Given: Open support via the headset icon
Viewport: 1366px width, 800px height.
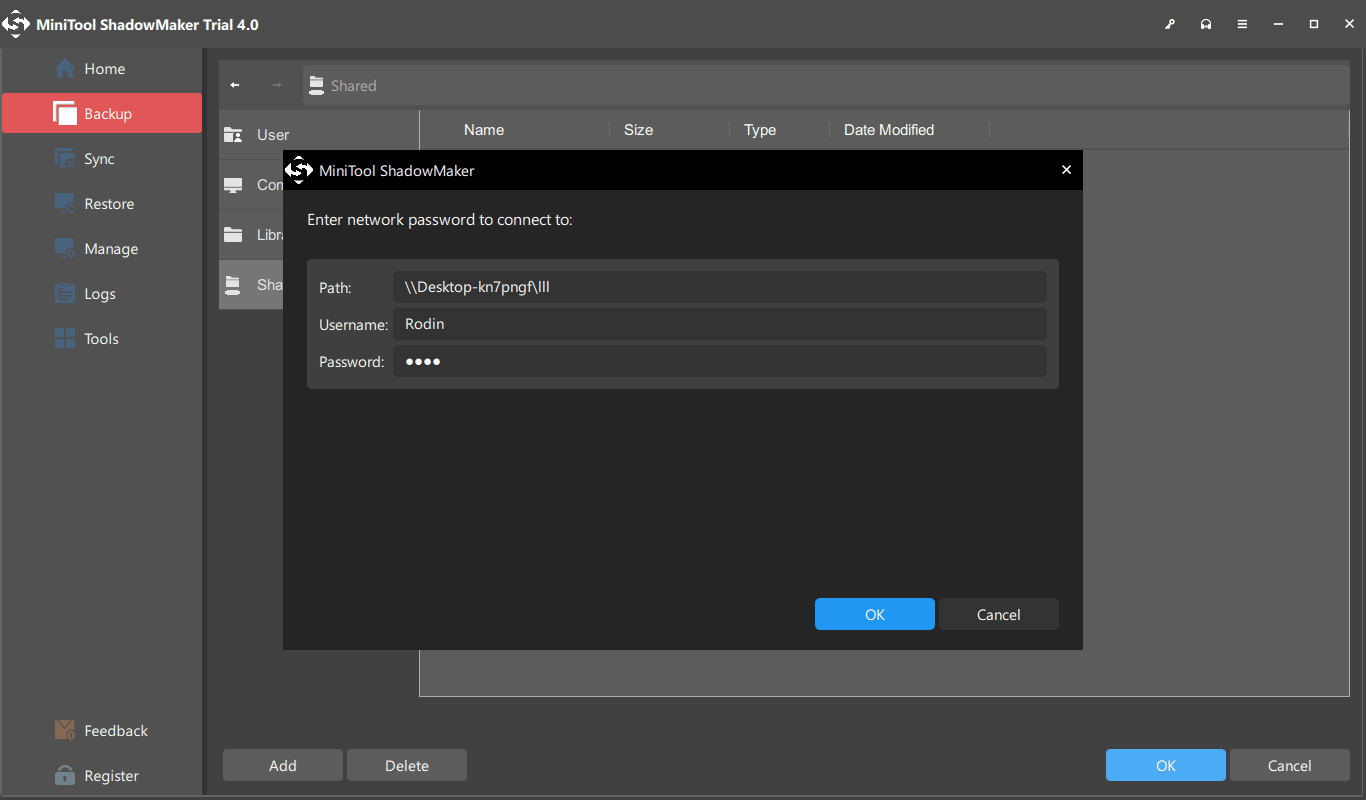Looking at the screenshot, I should (x=1206, y=23).
